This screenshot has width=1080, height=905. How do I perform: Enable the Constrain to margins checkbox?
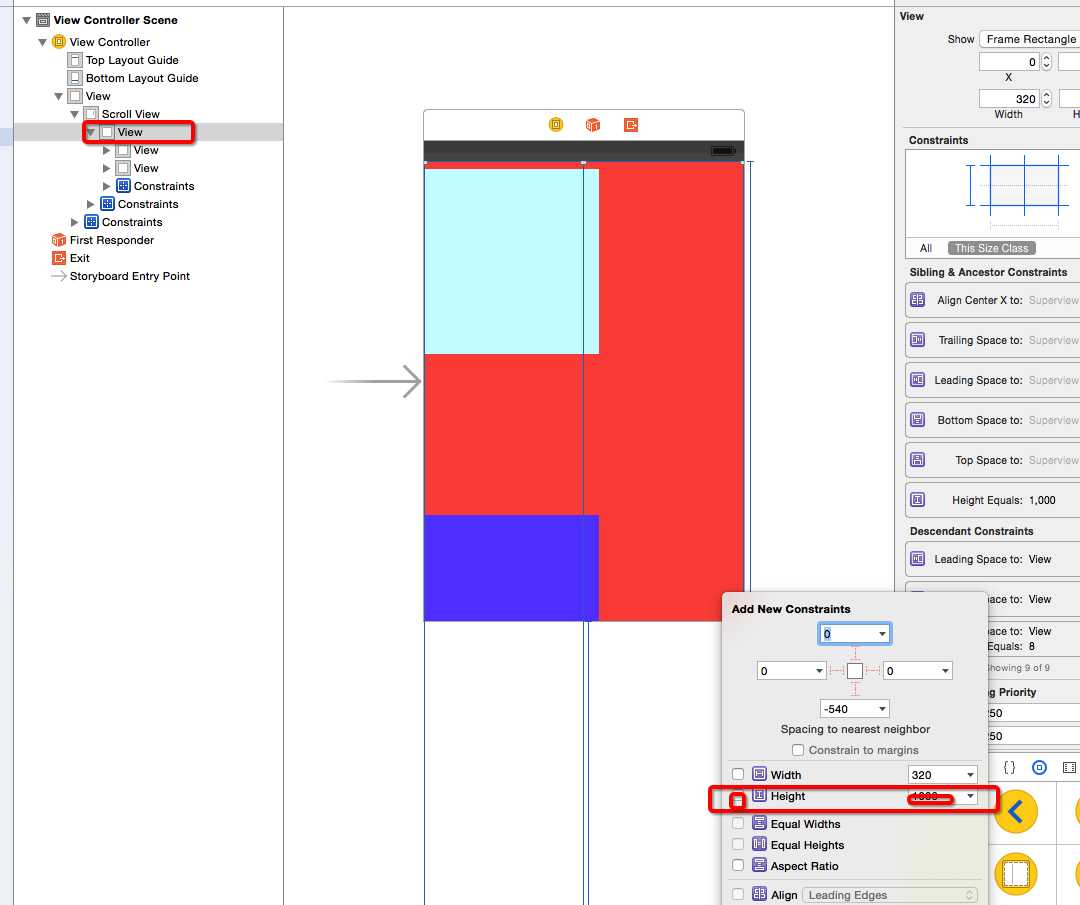tap(798, 749)
